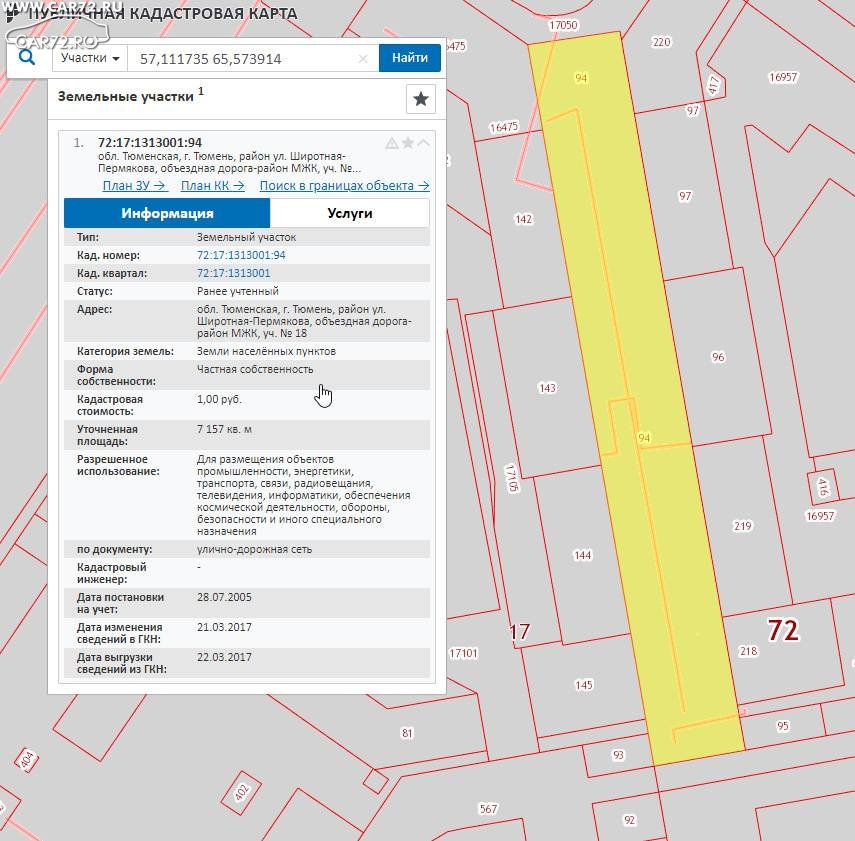Click the Найти button
Screen dimensions: 855x841
pos(410,58)
